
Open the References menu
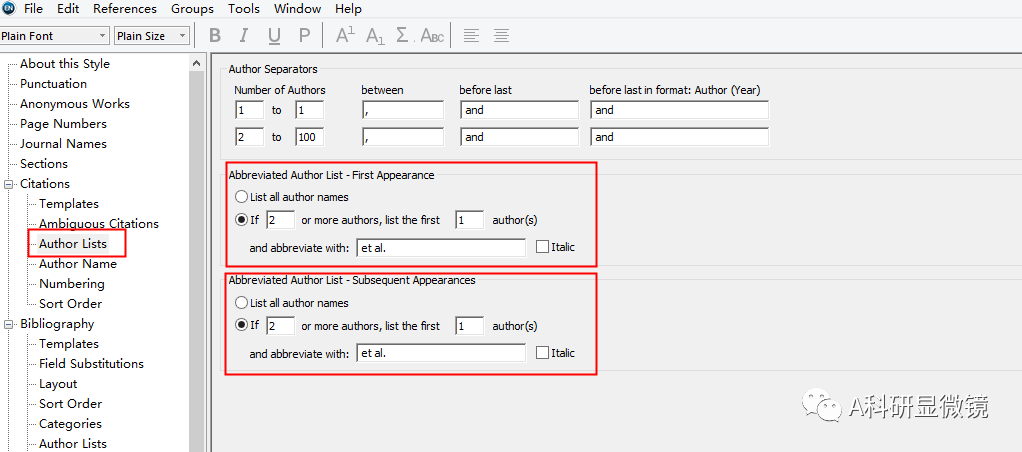pyautogui.click(x=124, y=9)
